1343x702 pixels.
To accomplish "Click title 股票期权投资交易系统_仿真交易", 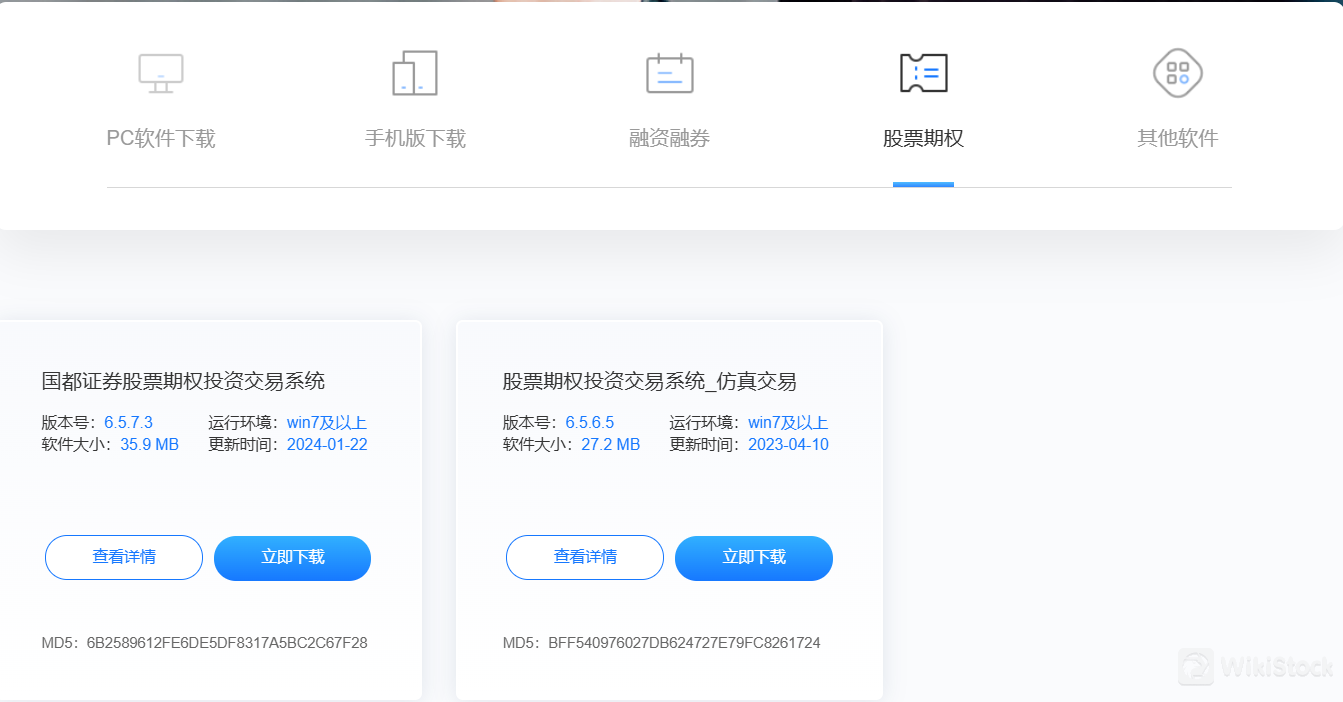I will (649, 381).
